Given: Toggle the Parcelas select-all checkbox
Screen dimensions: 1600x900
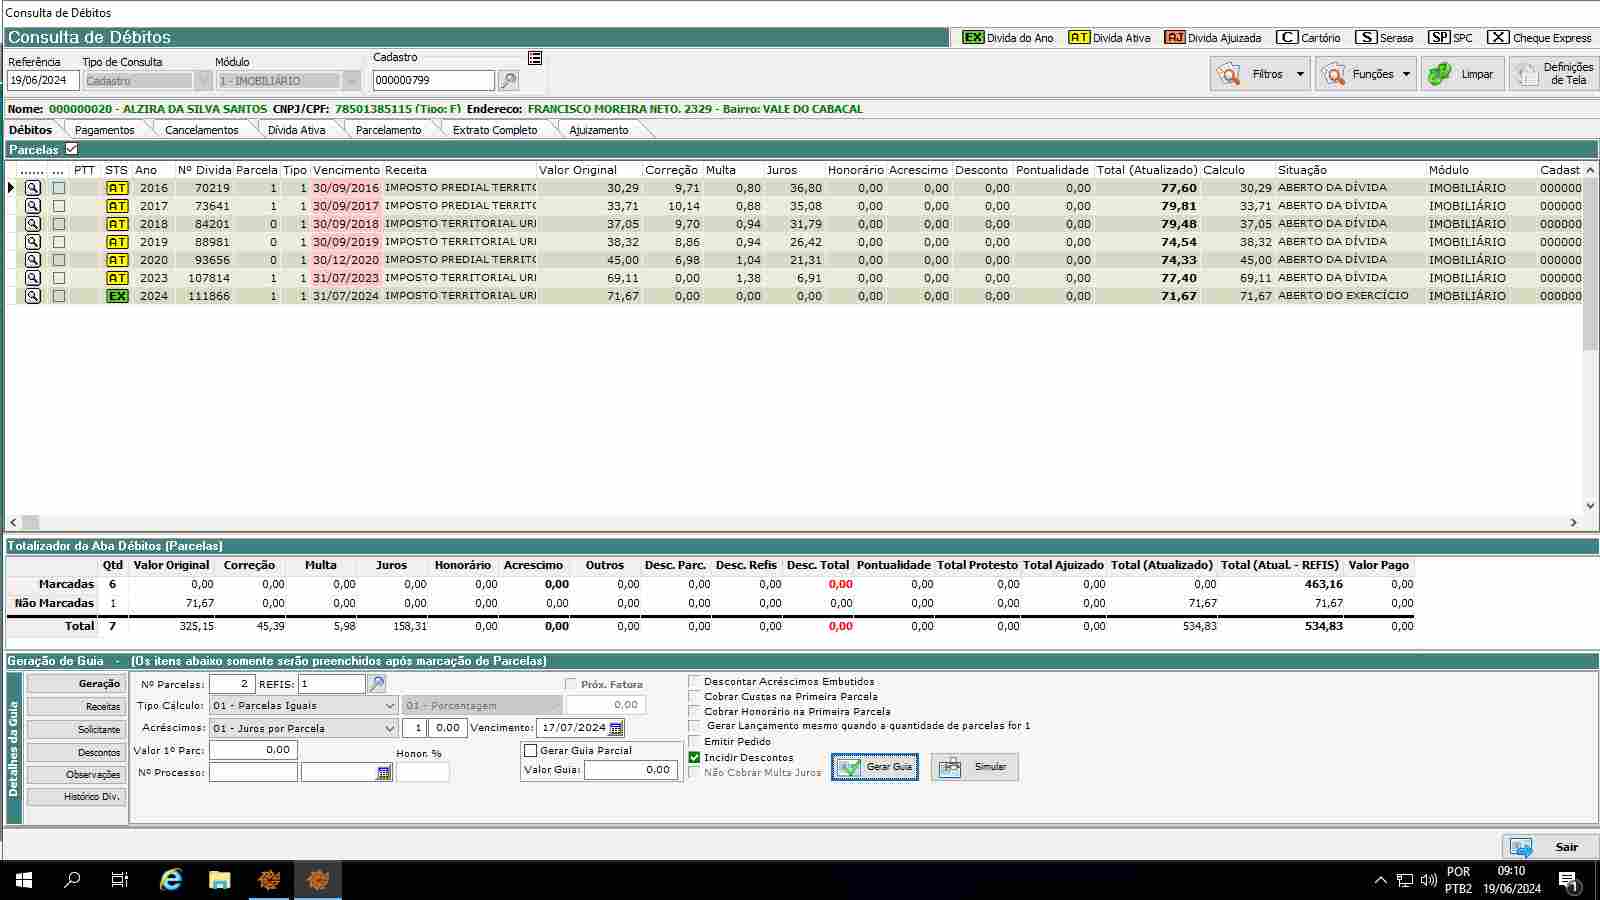Looking at the screenshot, I should pyautogui.click(x=71, y=149).
